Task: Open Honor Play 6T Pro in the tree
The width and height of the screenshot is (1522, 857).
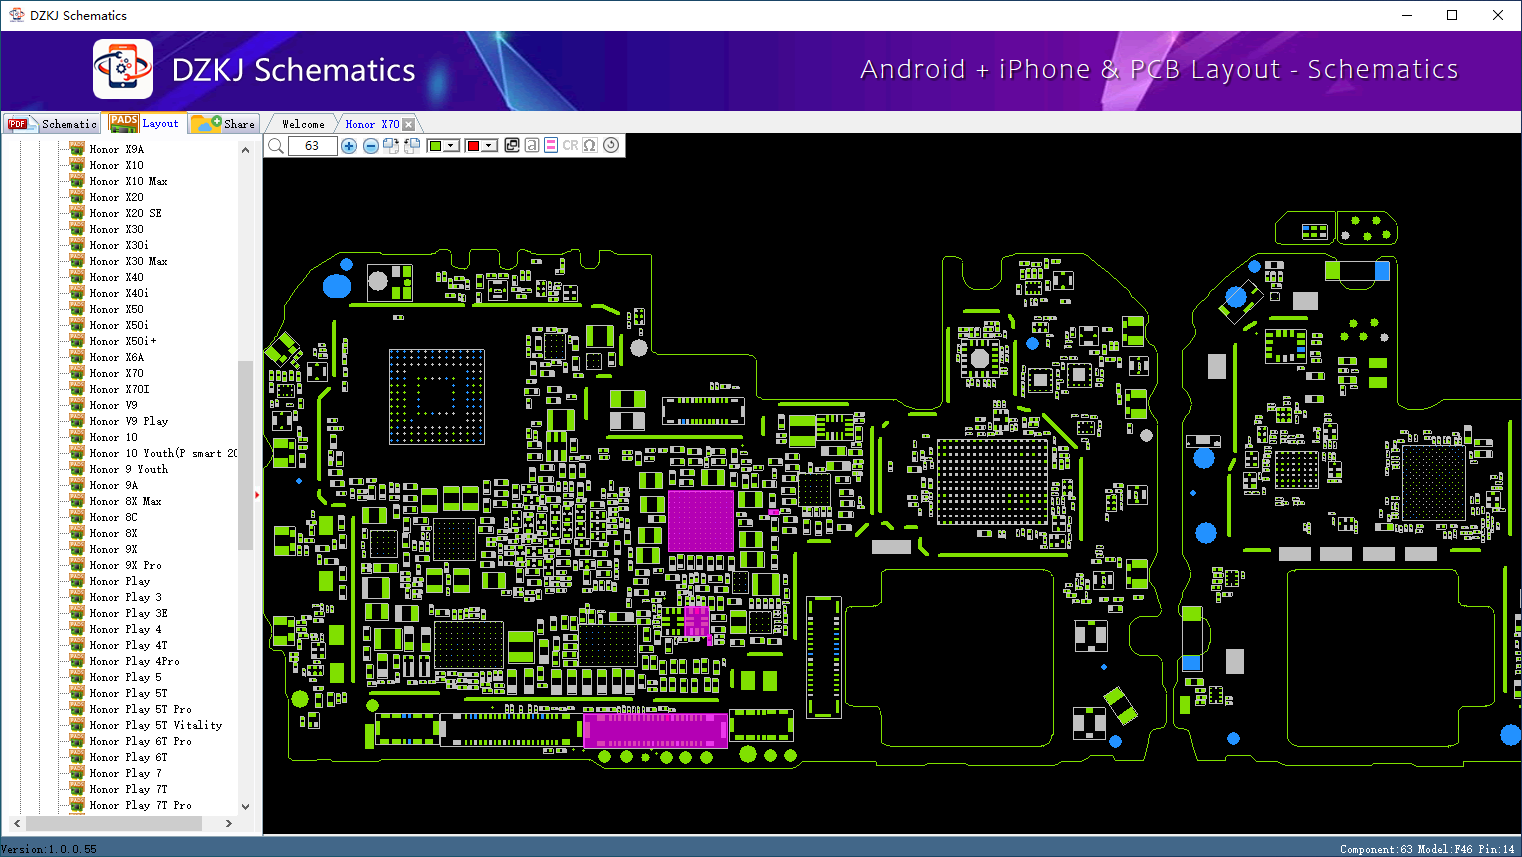Action: (x=140, y=741)
